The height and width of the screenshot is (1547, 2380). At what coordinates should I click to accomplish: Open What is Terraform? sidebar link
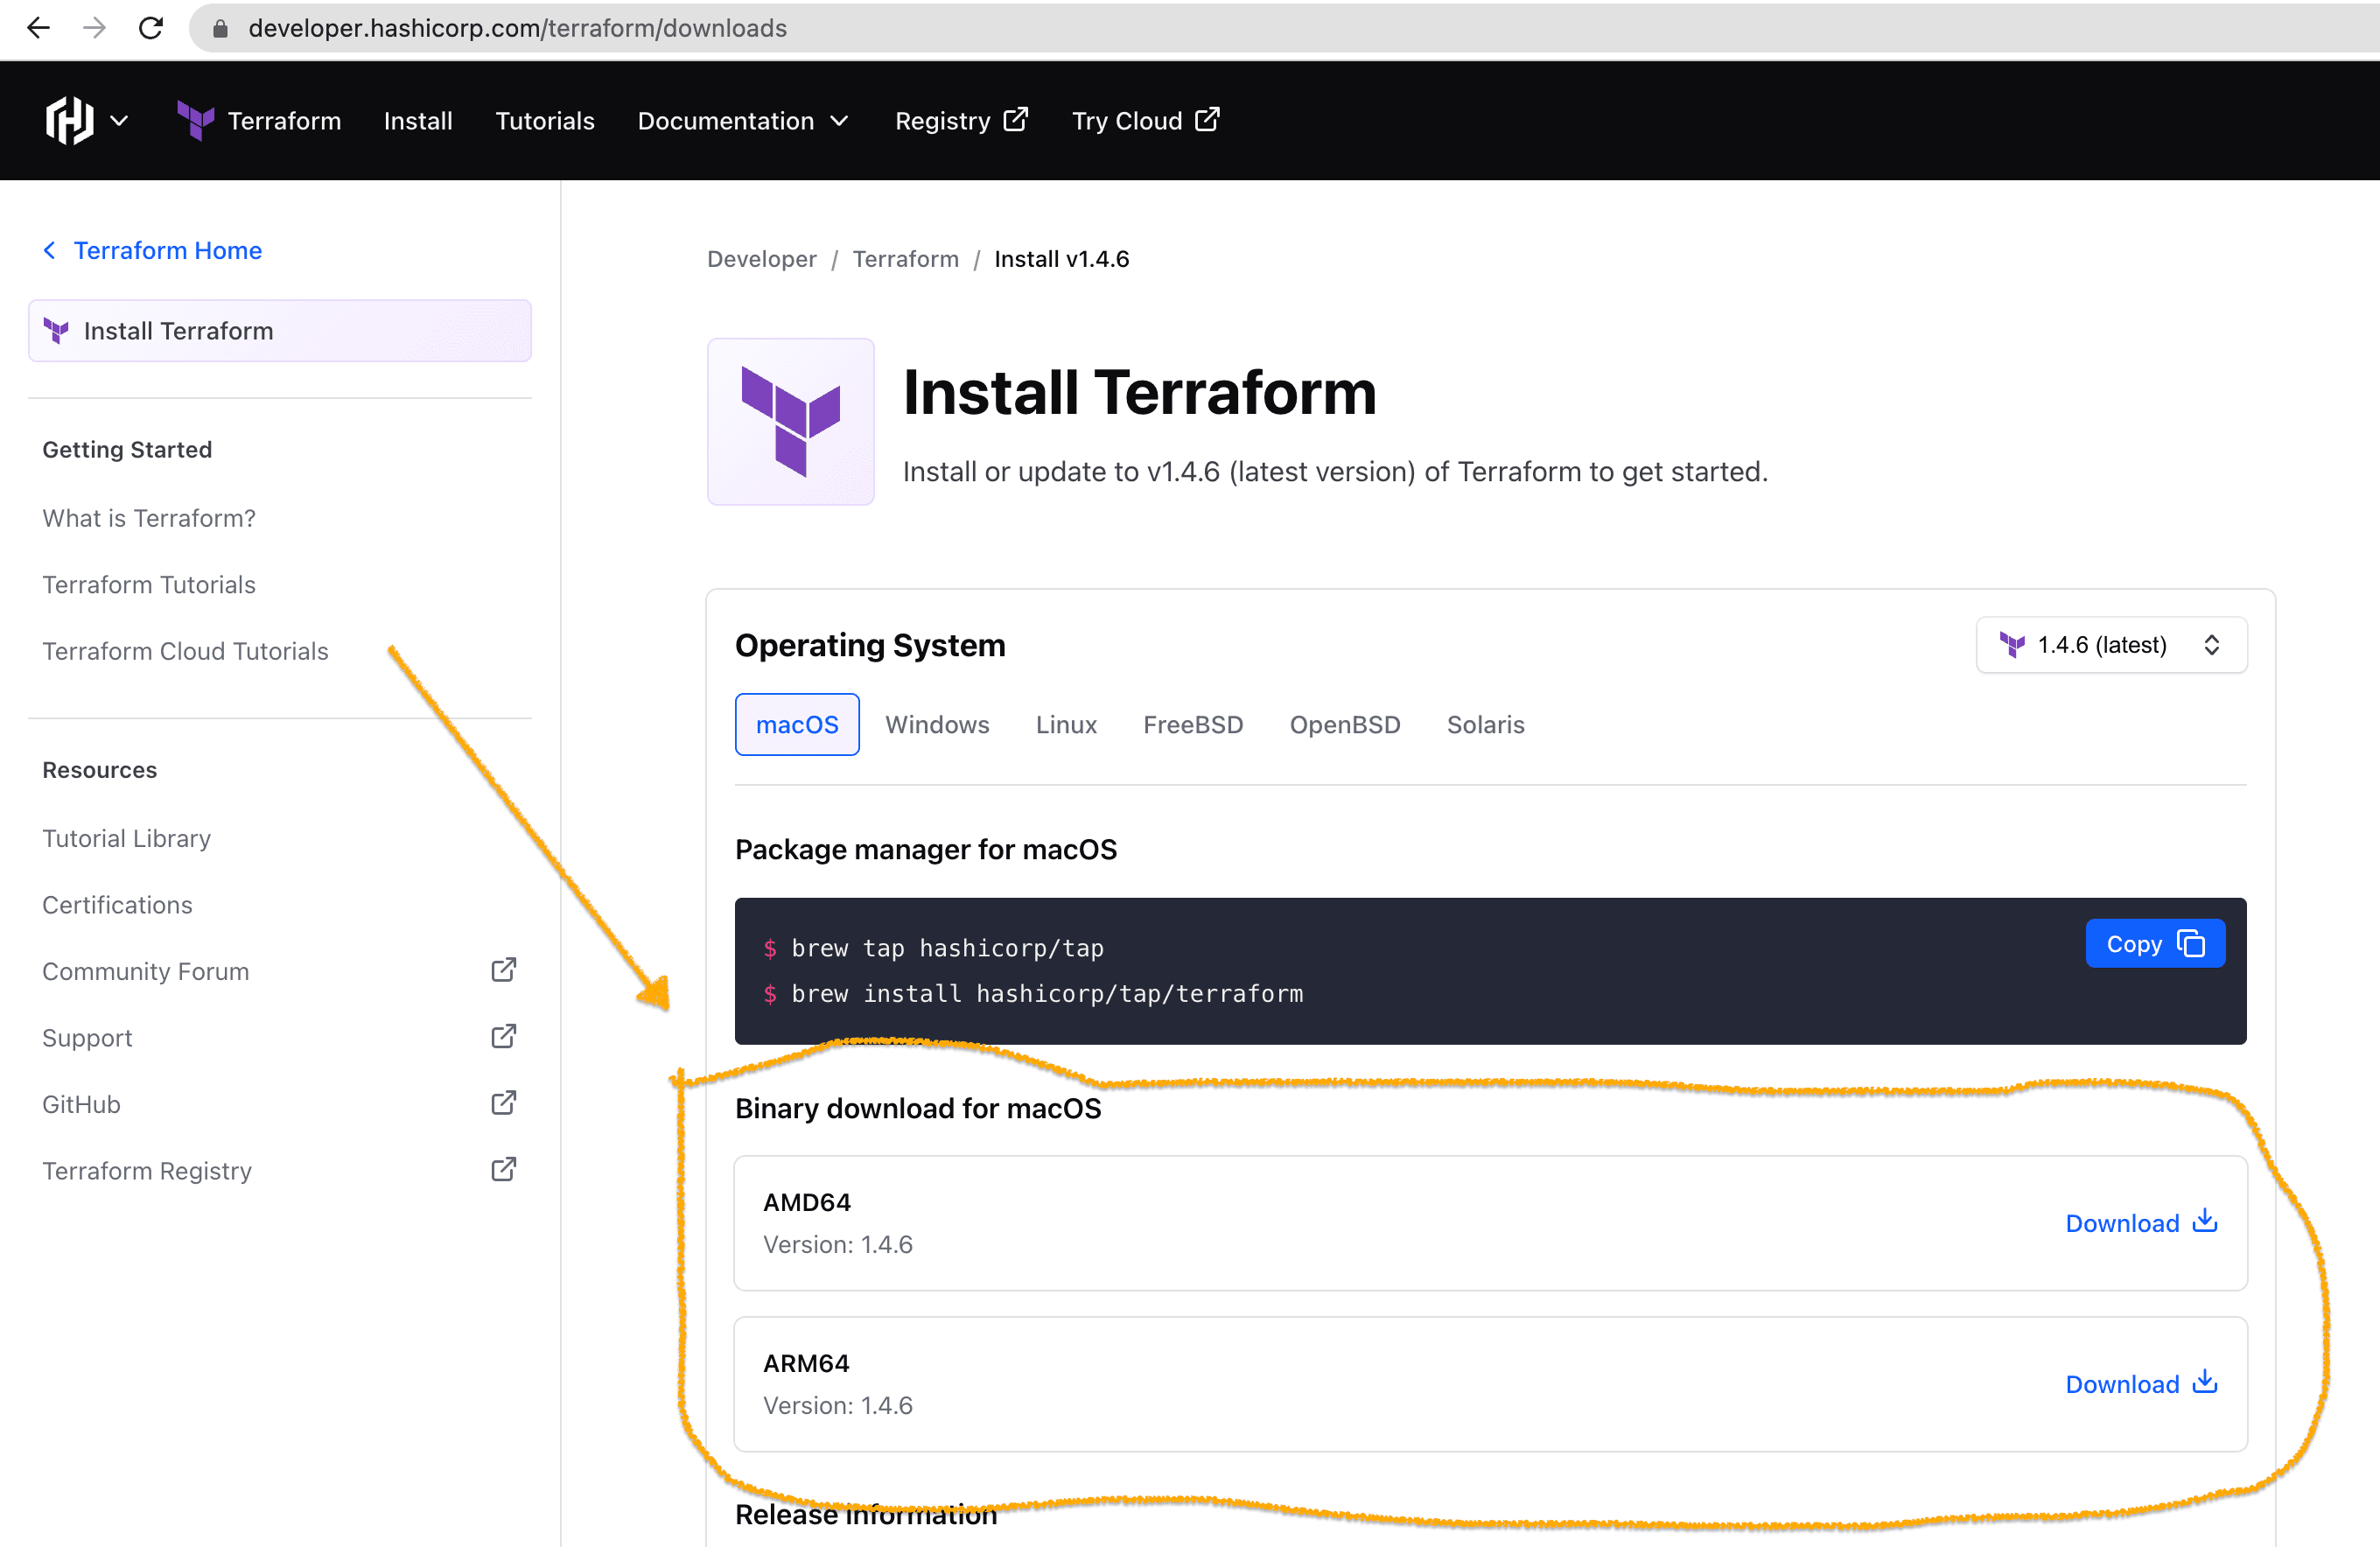coord(149,518)
